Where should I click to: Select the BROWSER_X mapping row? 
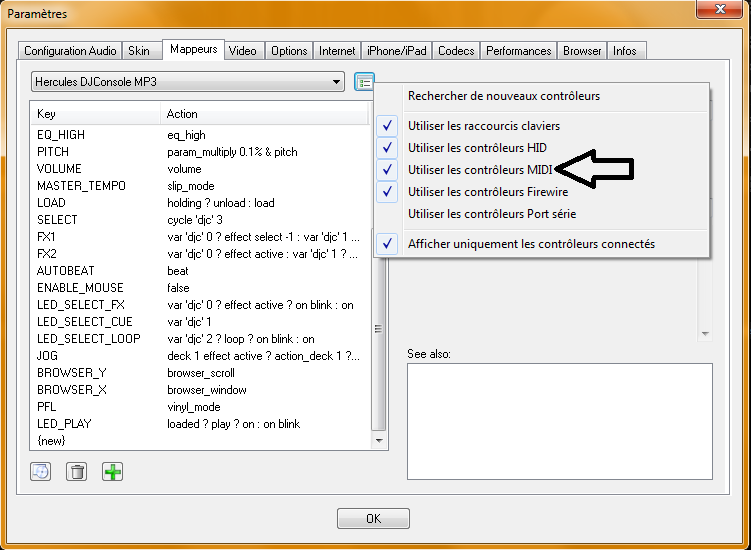(201, 390)
